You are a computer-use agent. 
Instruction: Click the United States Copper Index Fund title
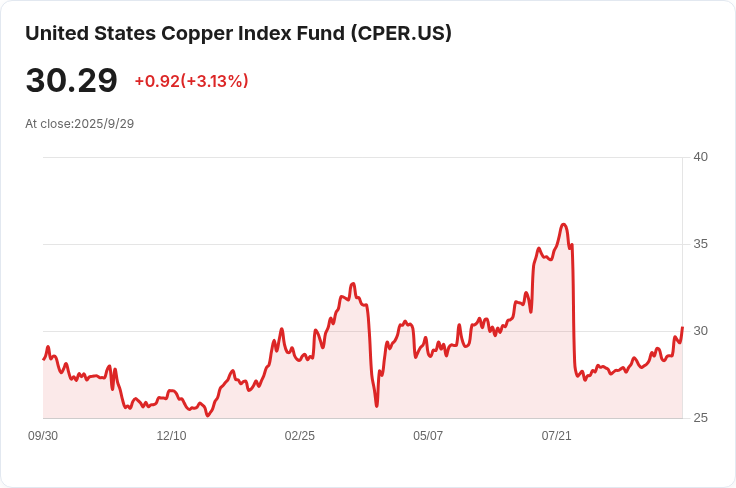[238, 34]
